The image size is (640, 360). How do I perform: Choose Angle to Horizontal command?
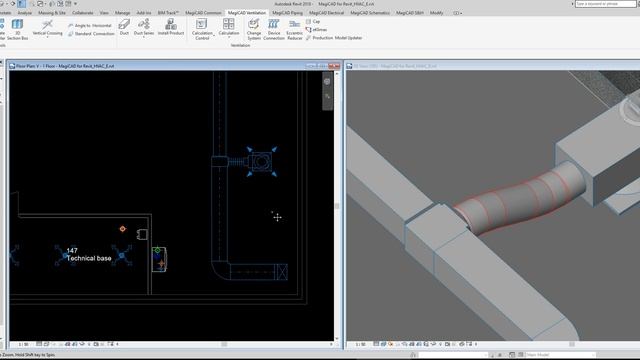[x=89, y=26]
